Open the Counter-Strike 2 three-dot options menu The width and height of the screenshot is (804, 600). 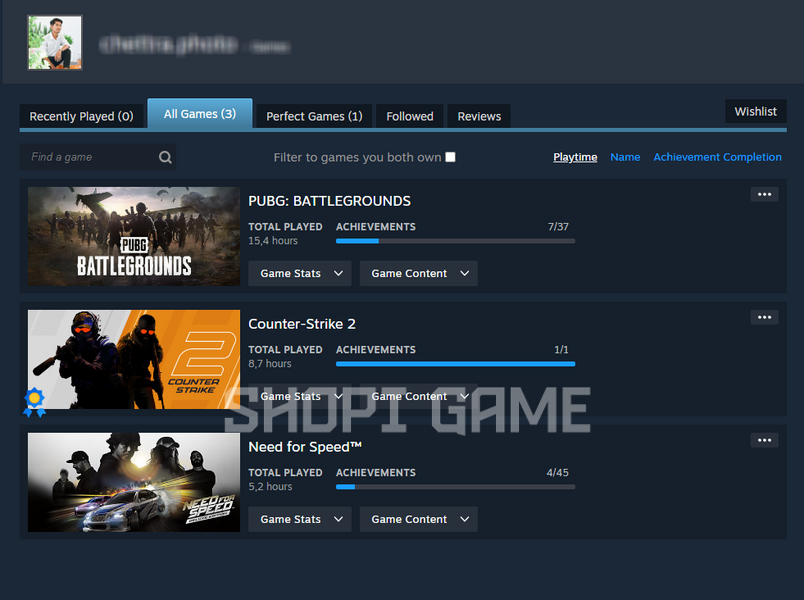pyautogui.click(x=765, y=317)
